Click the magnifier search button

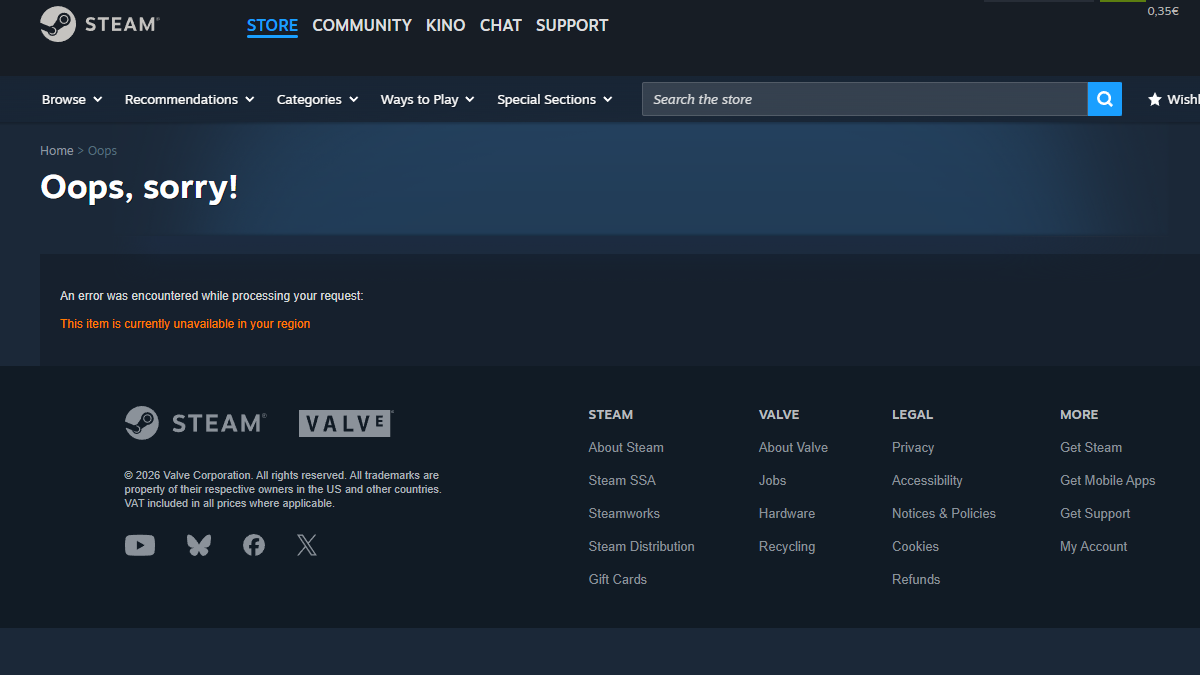click(1105, 99)
